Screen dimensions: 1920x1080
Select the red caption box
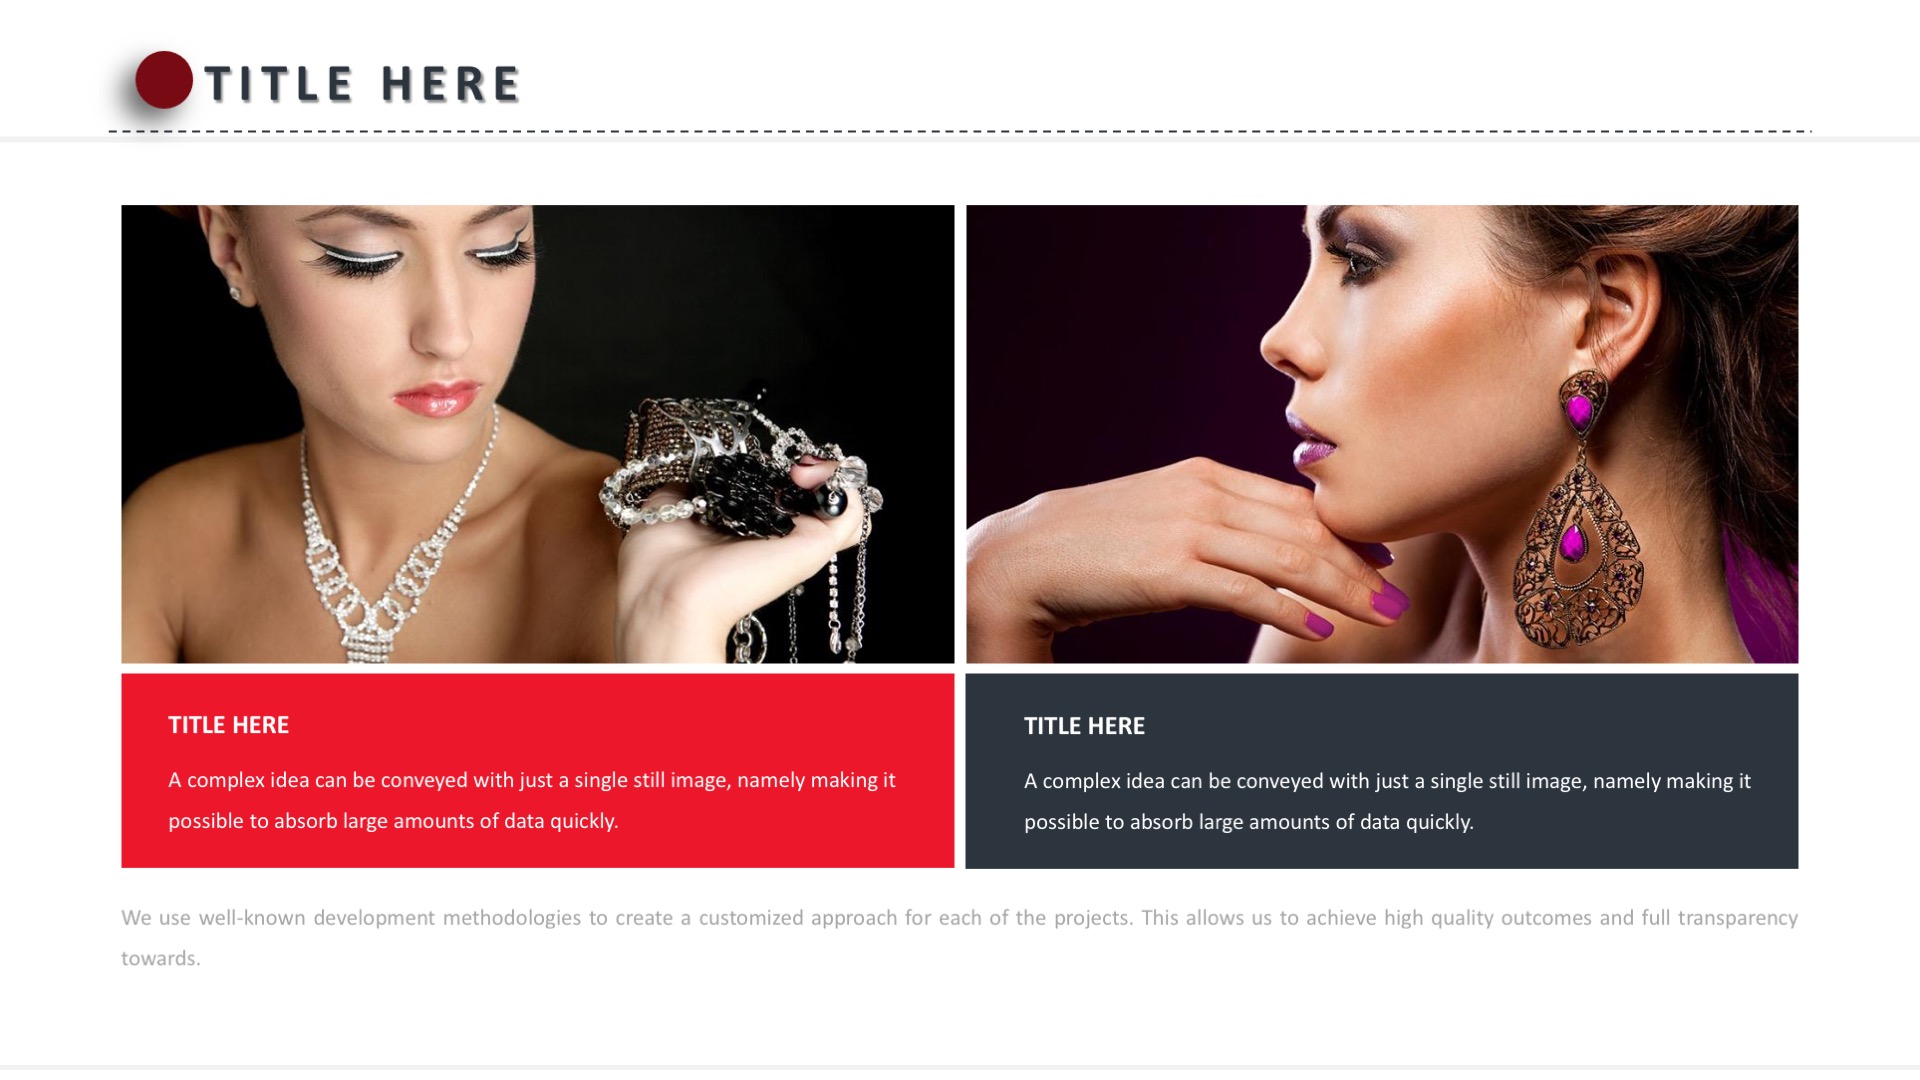tap(538, 770)
